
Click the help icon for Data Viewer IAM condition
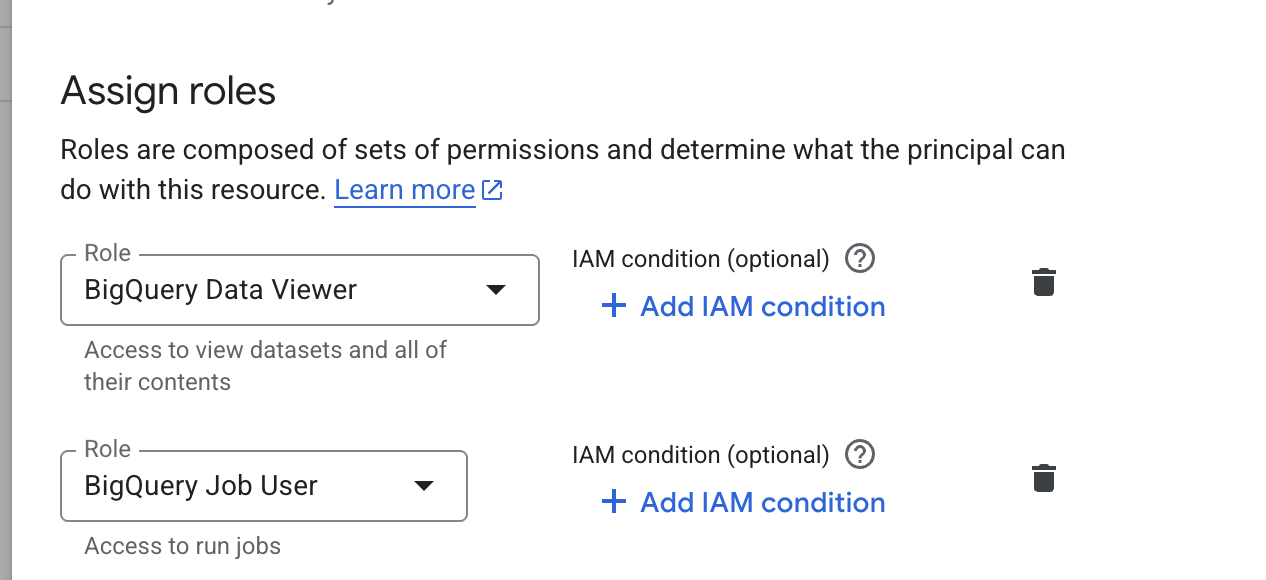tap(860, 259)
